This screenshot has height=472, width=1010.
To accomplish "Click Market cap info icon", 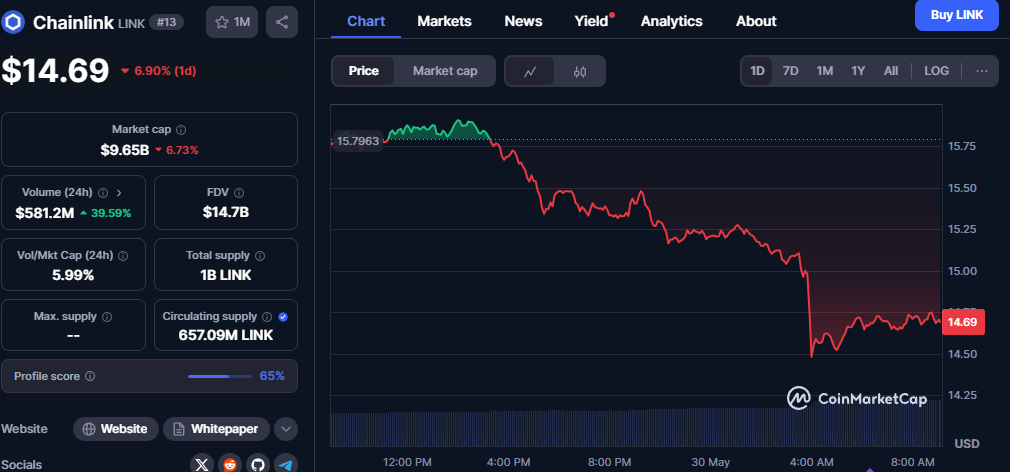I will [181, 129].
